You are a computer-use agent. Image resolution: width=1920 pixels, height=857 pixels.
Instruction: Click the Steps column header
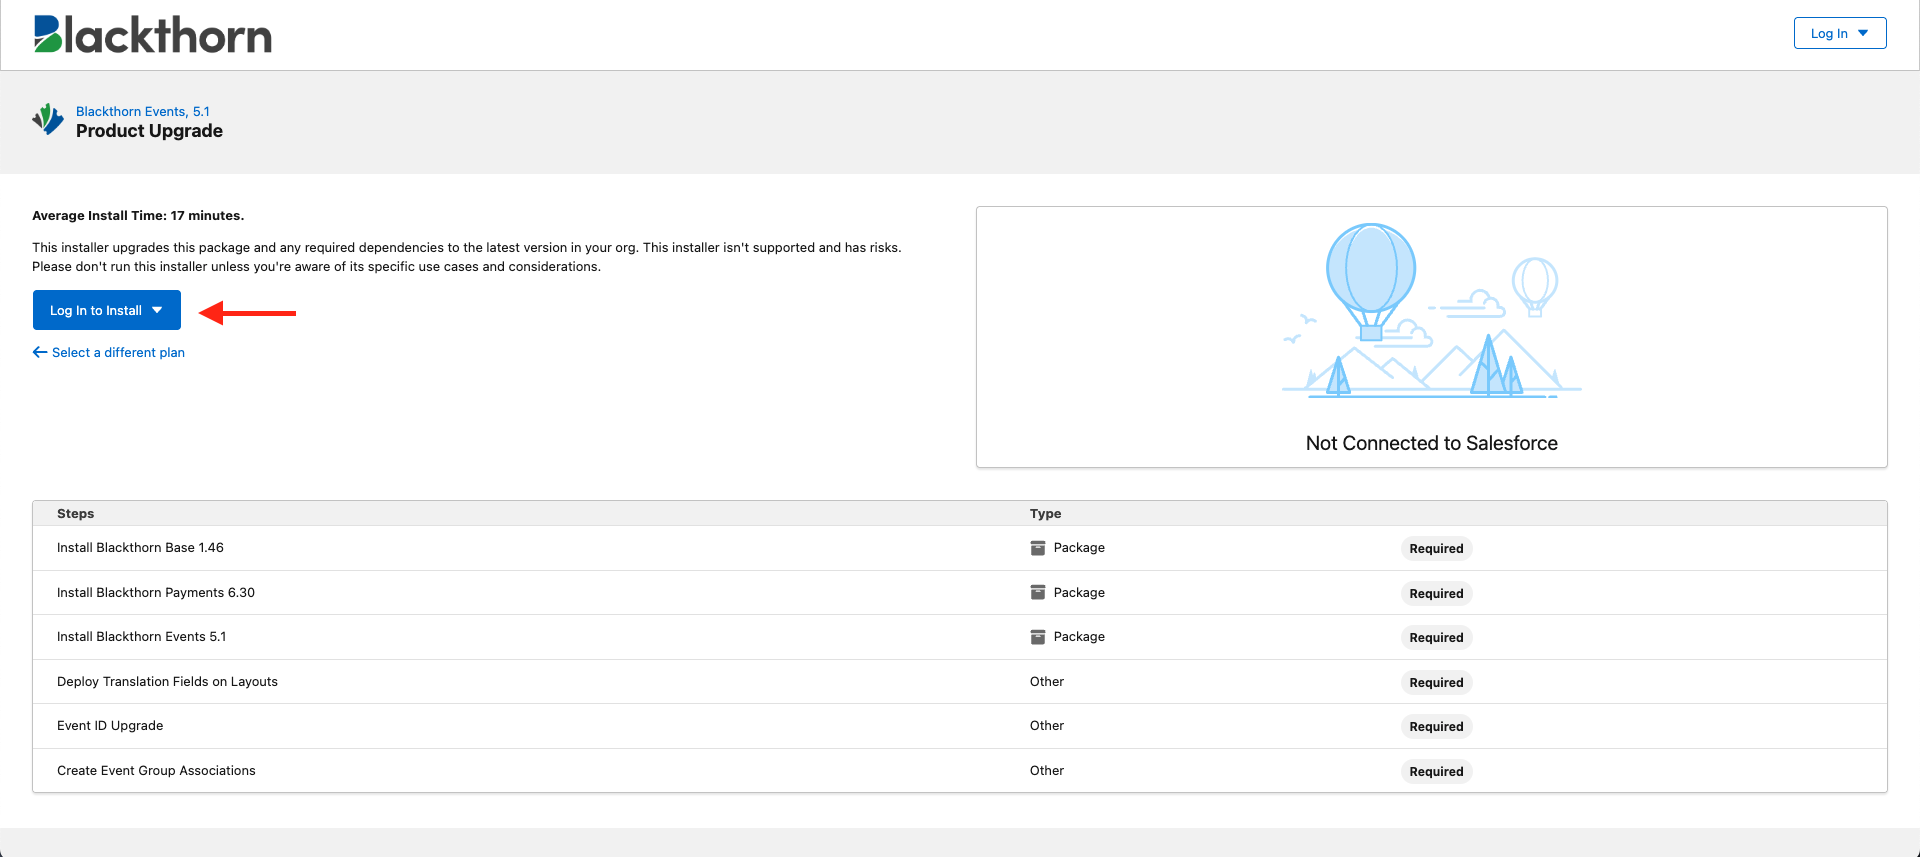click(x=75, y=513)
